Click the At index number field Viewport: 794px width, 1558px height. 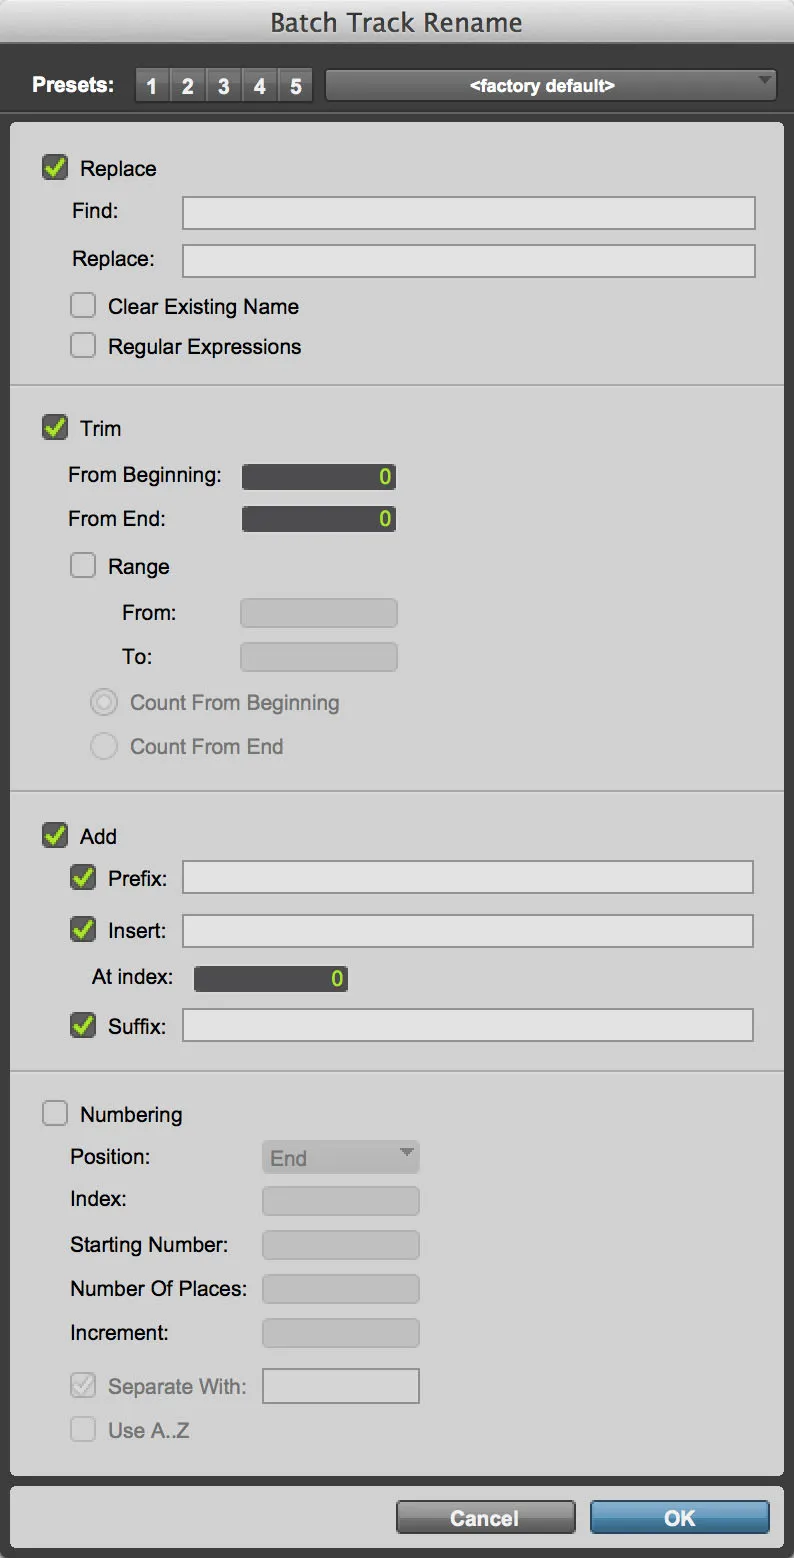tap(271, 979)
